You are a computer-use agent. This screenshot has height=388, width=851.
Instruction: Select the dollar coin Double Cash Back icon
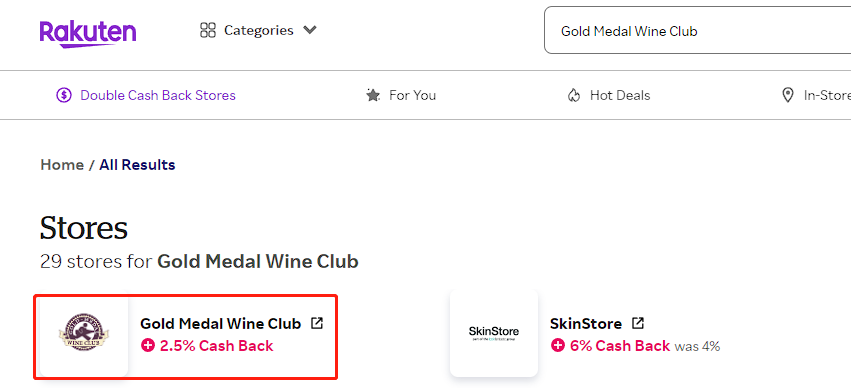(64, 96)
